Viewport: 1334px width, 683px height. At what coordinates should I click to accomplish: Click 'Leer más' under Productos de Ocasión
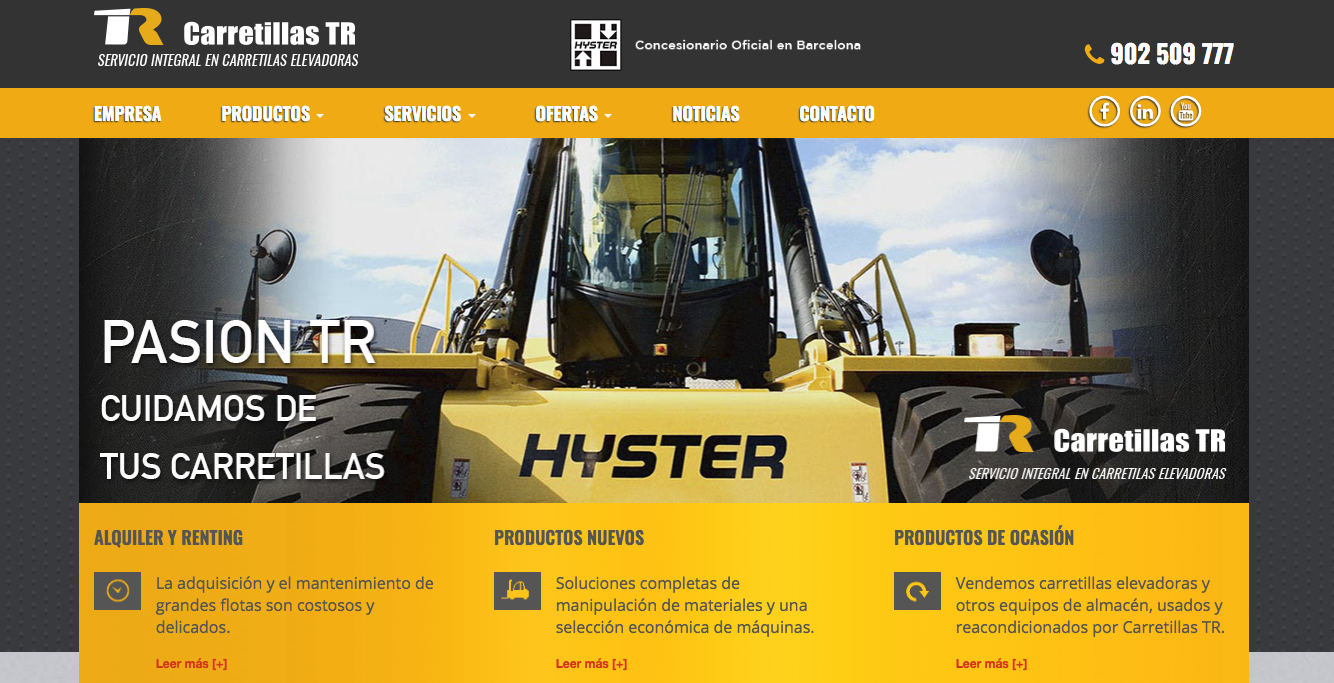(x=991, y=664)
